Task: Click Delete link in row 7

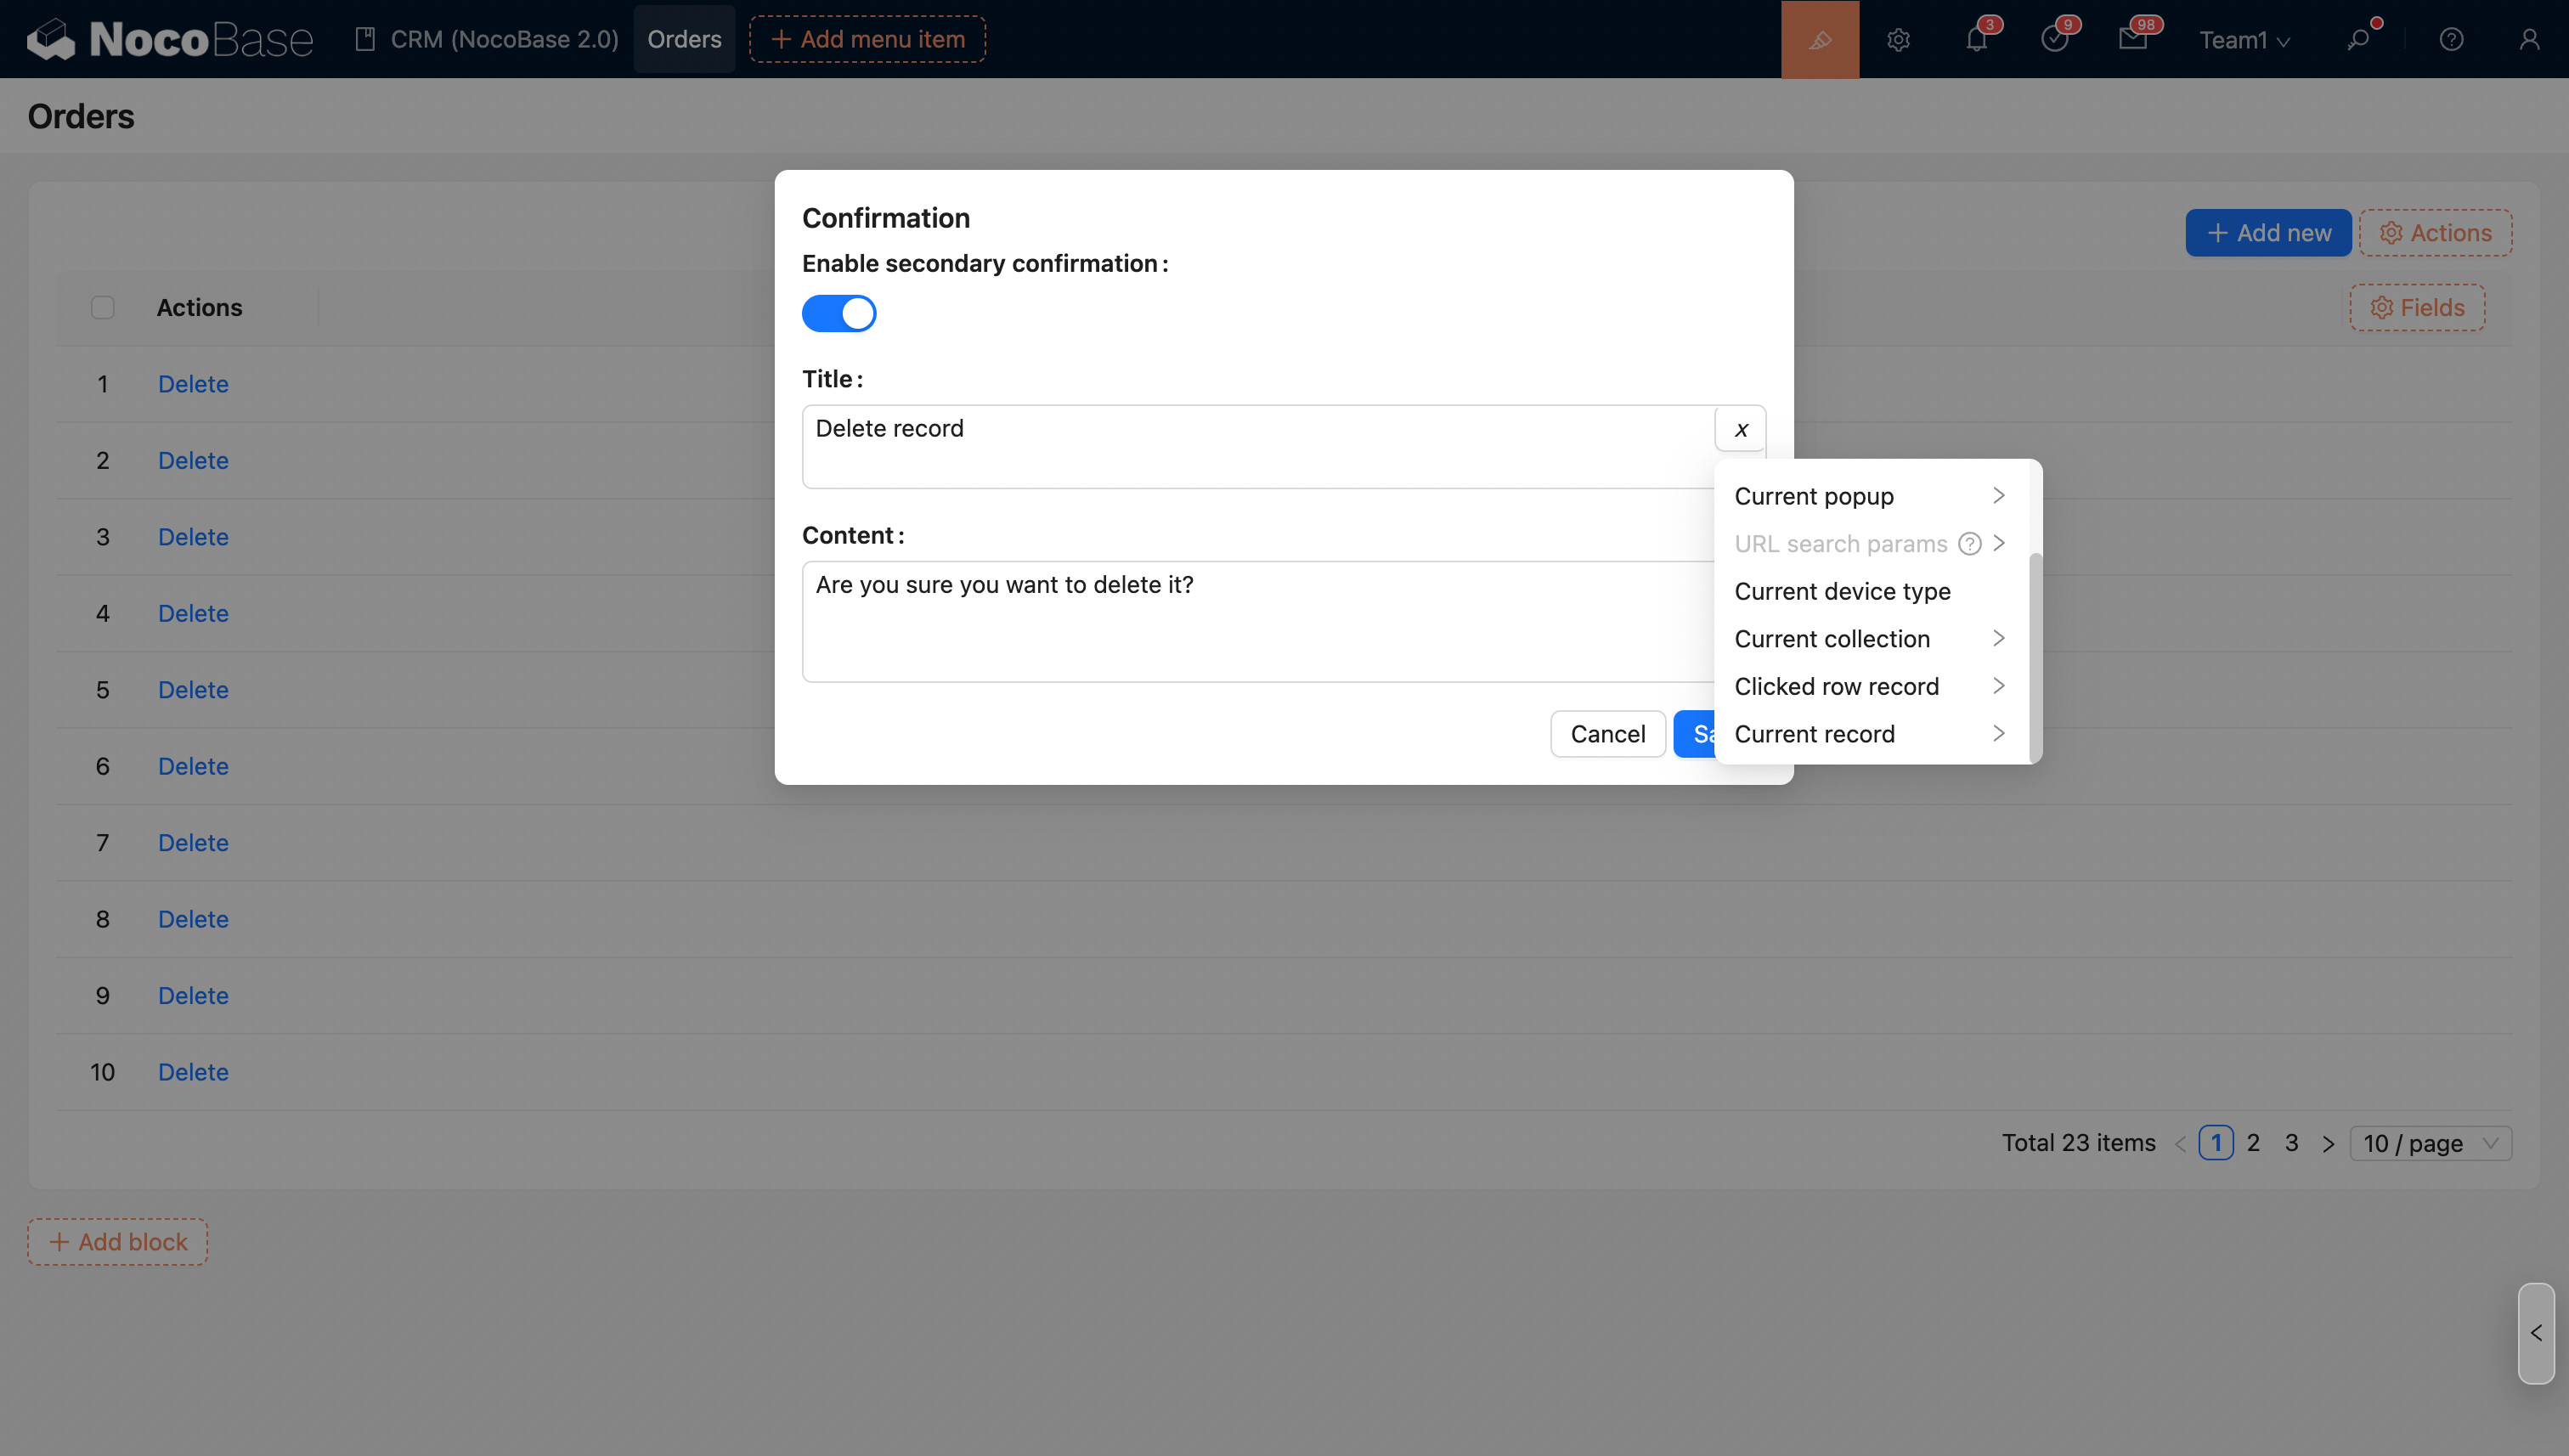Action: 193,843
